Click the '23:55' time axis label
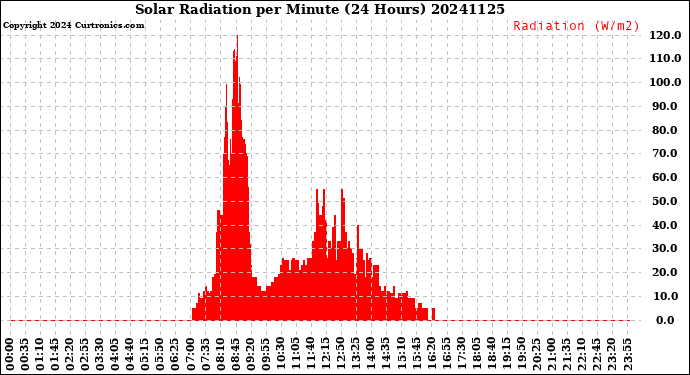 (x=628, y=355)
